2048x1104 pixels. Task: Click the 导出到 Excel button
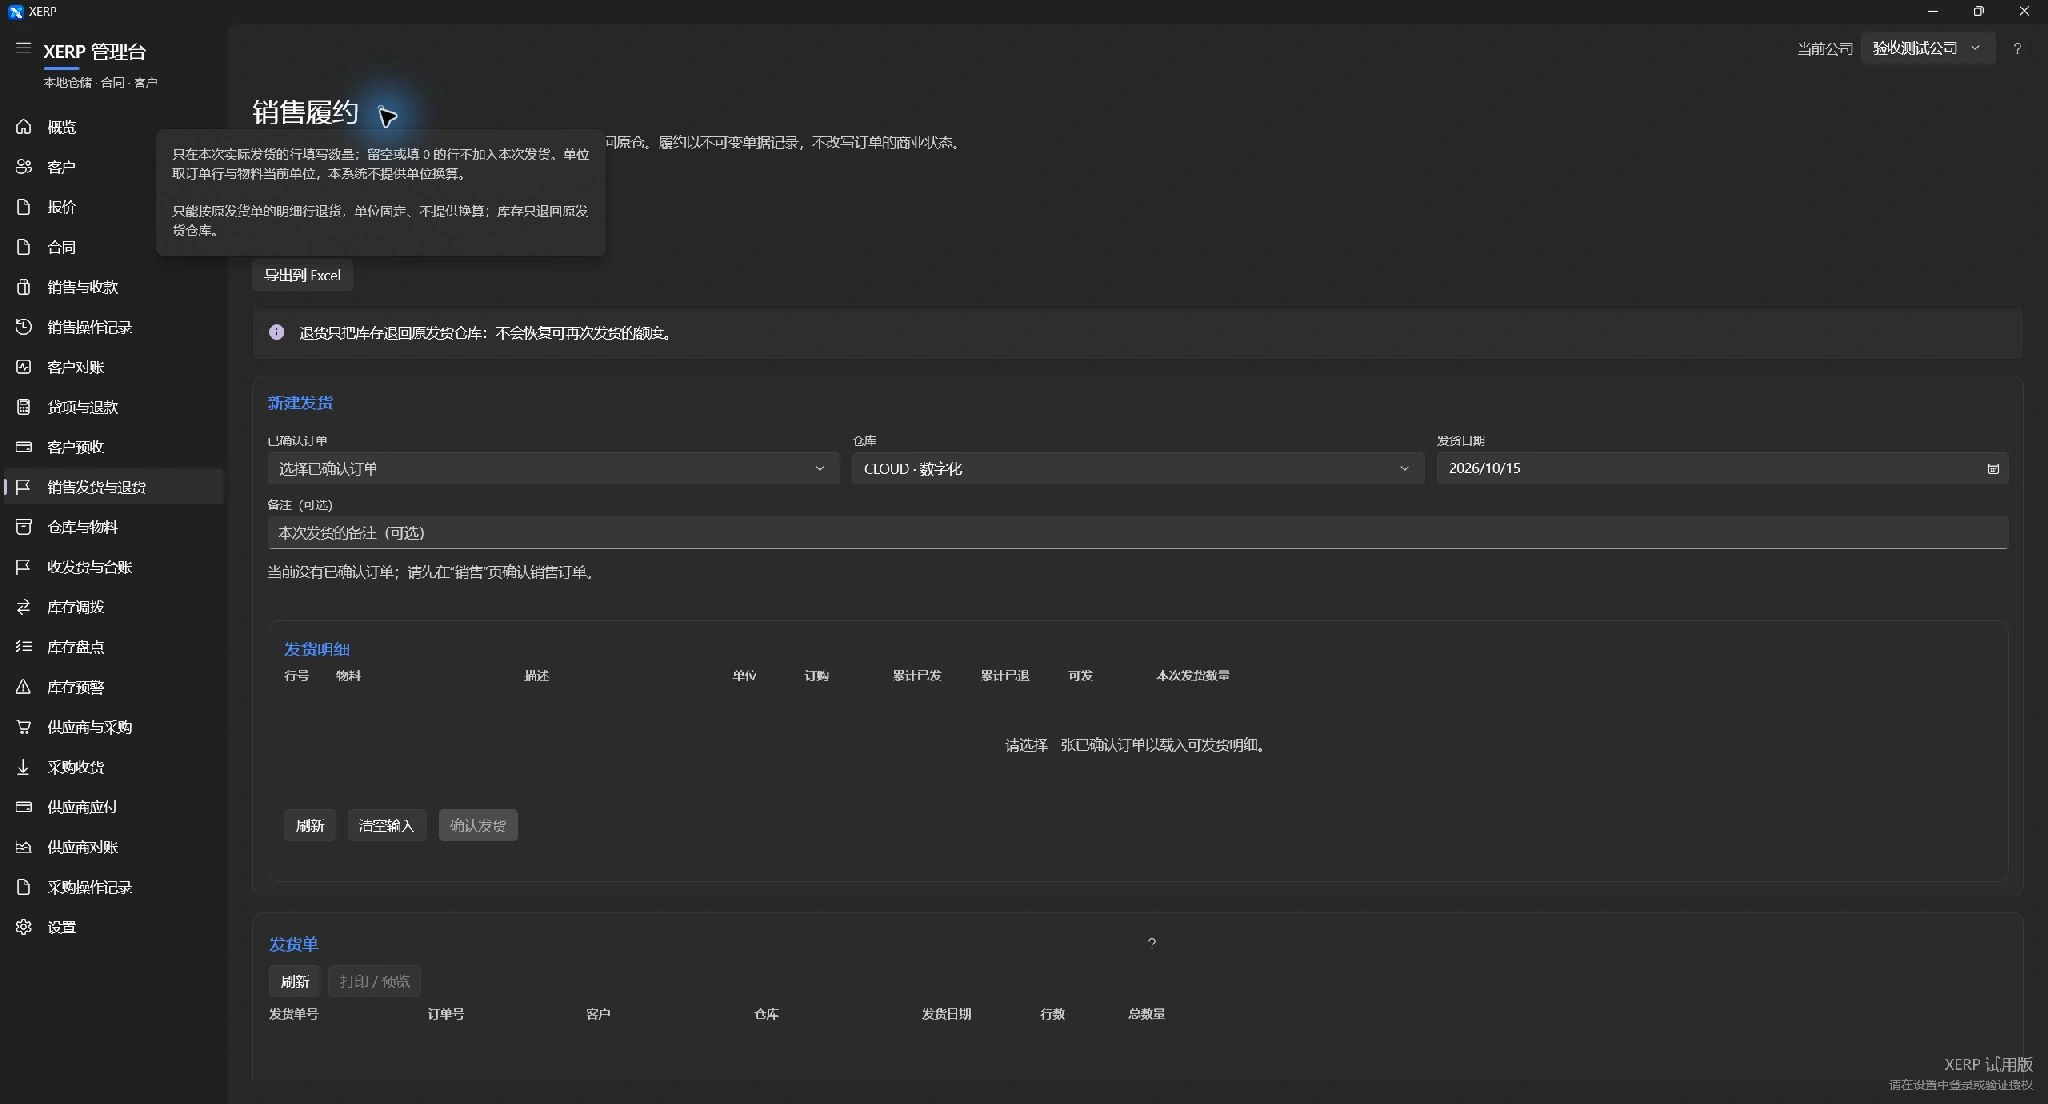coord(302,275)
